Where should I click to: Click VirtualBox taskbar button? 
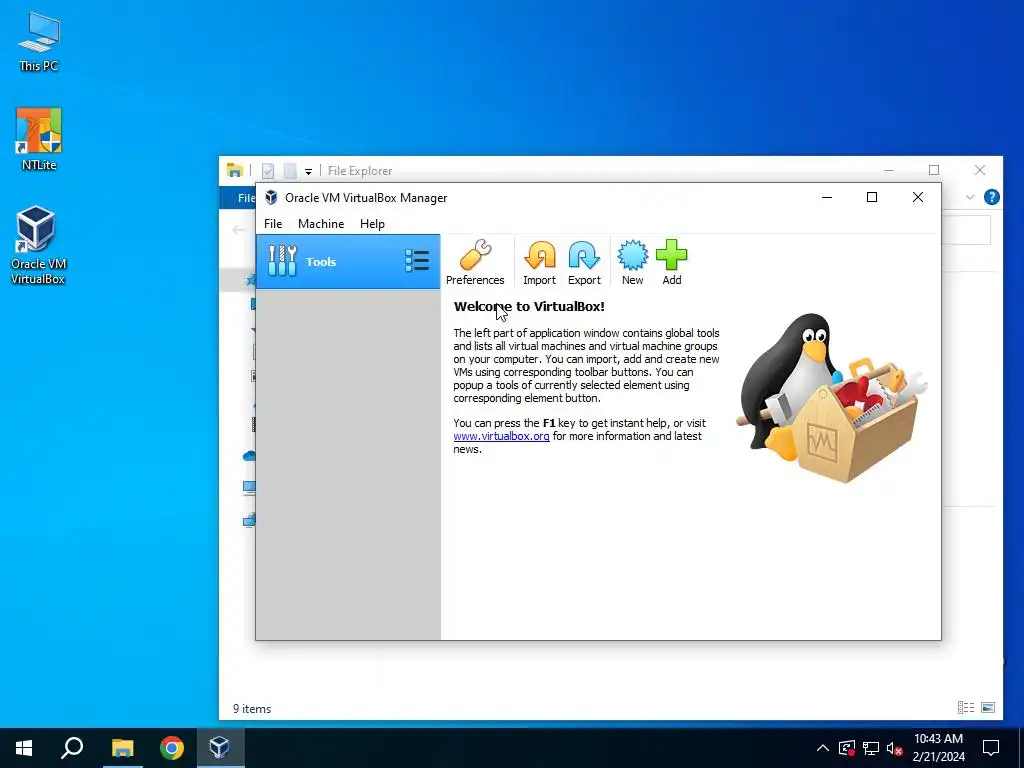220,748
